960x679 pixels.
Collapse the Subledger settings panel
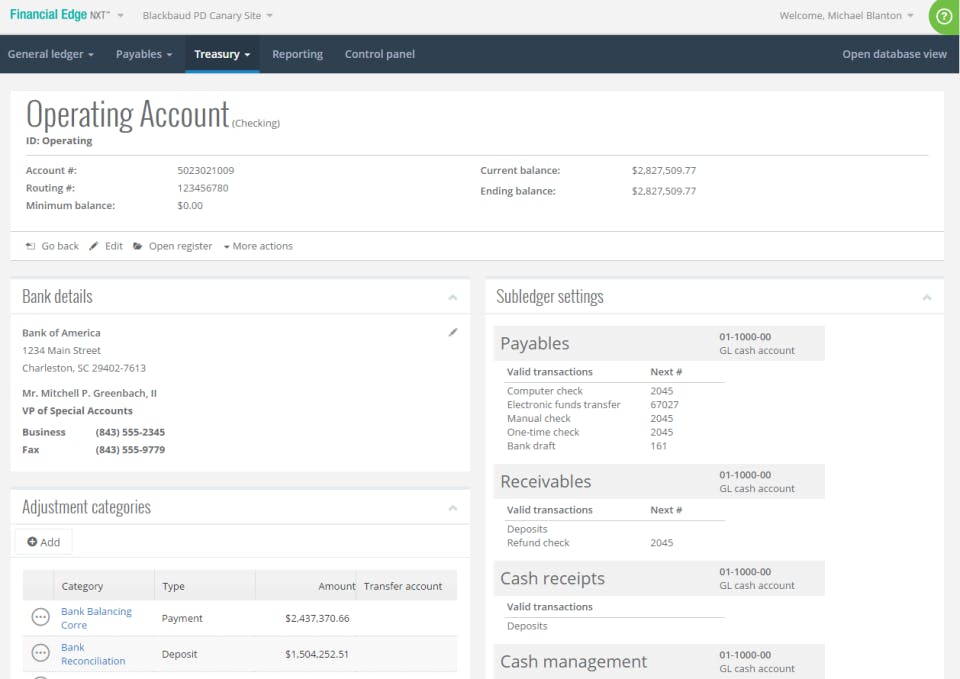coord(927,298)
